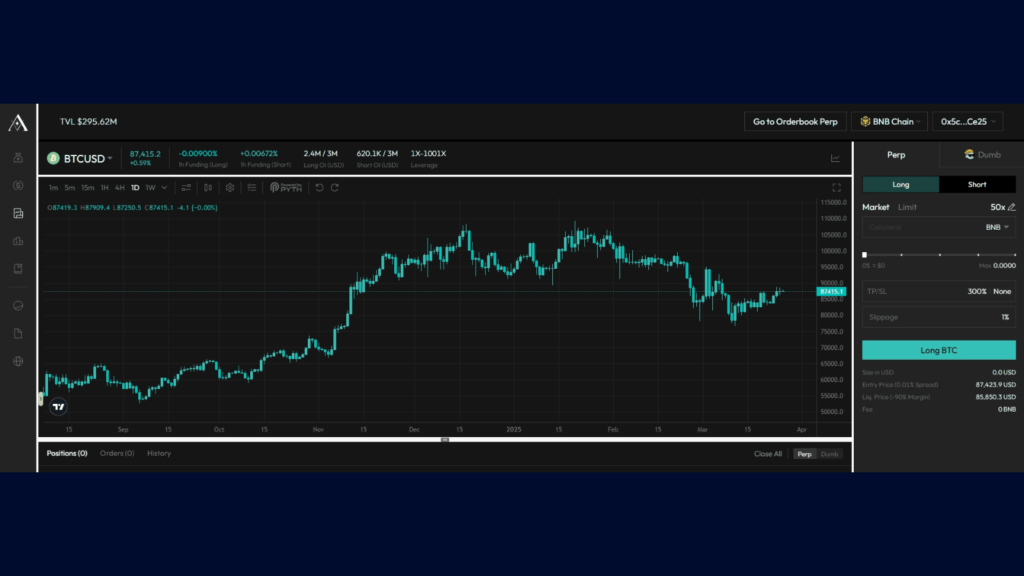Click Close All positions
The width and height of the screenshot is (1024, 576).
pyautogui.click(x=767, y=454)
